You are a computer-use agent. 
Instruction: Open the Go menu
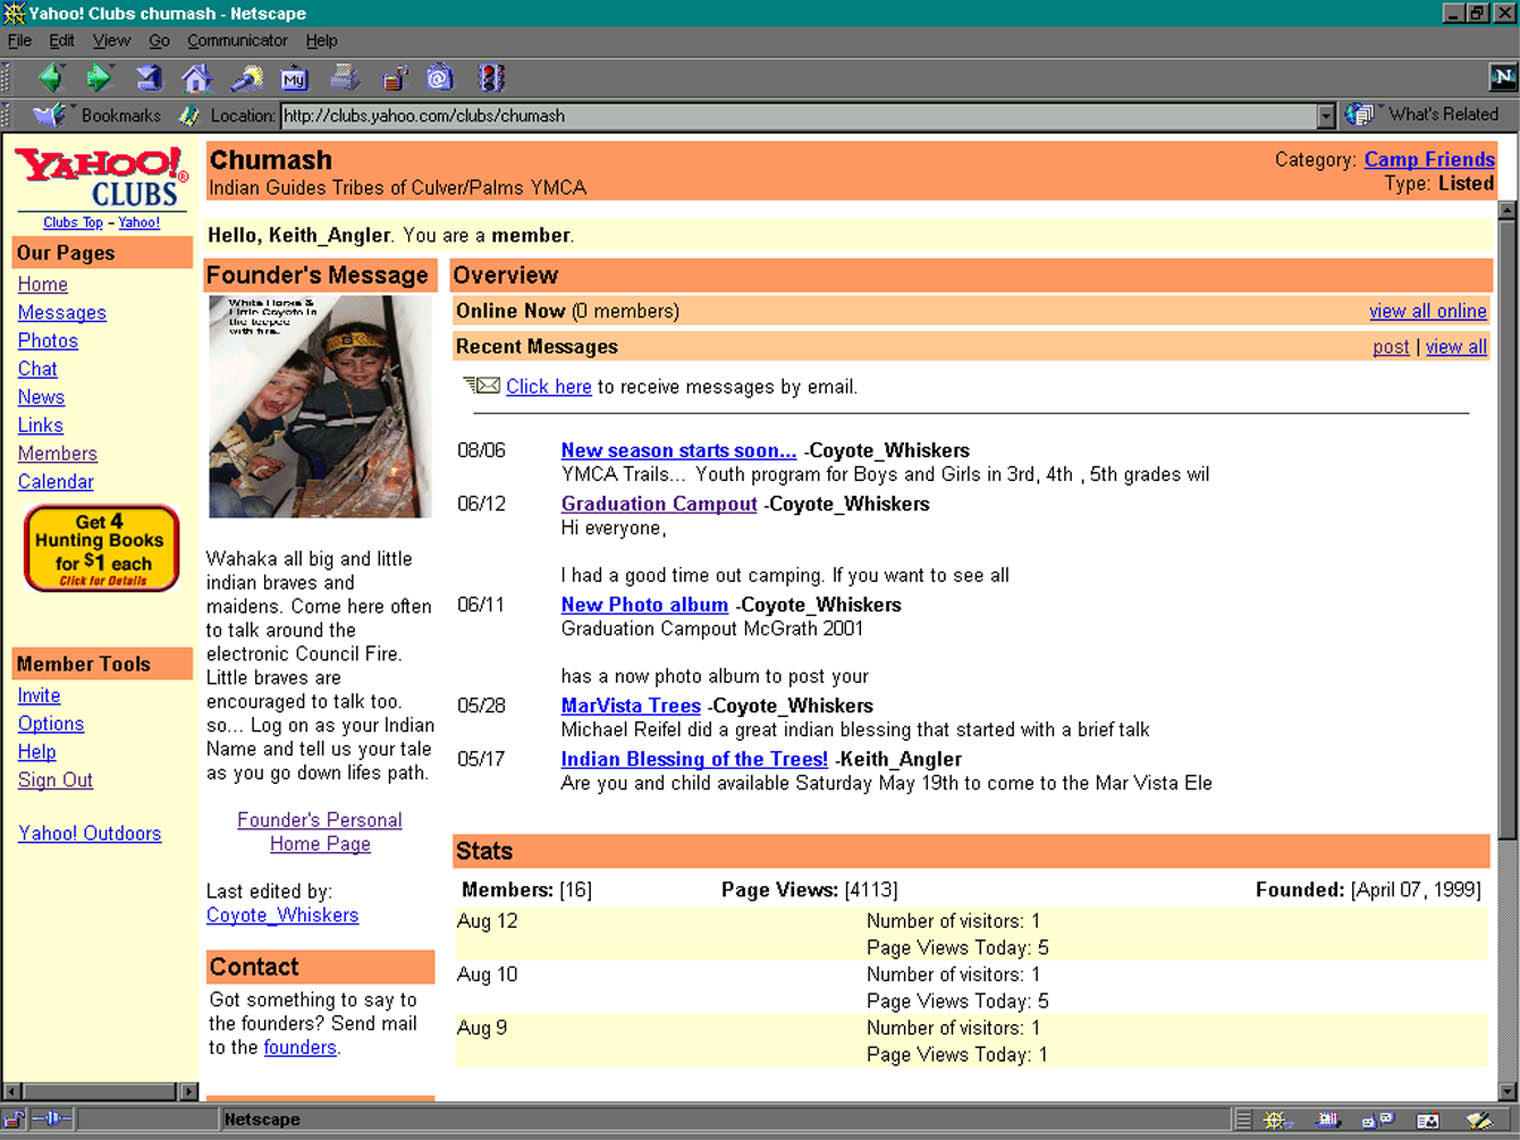pos(159,40)
